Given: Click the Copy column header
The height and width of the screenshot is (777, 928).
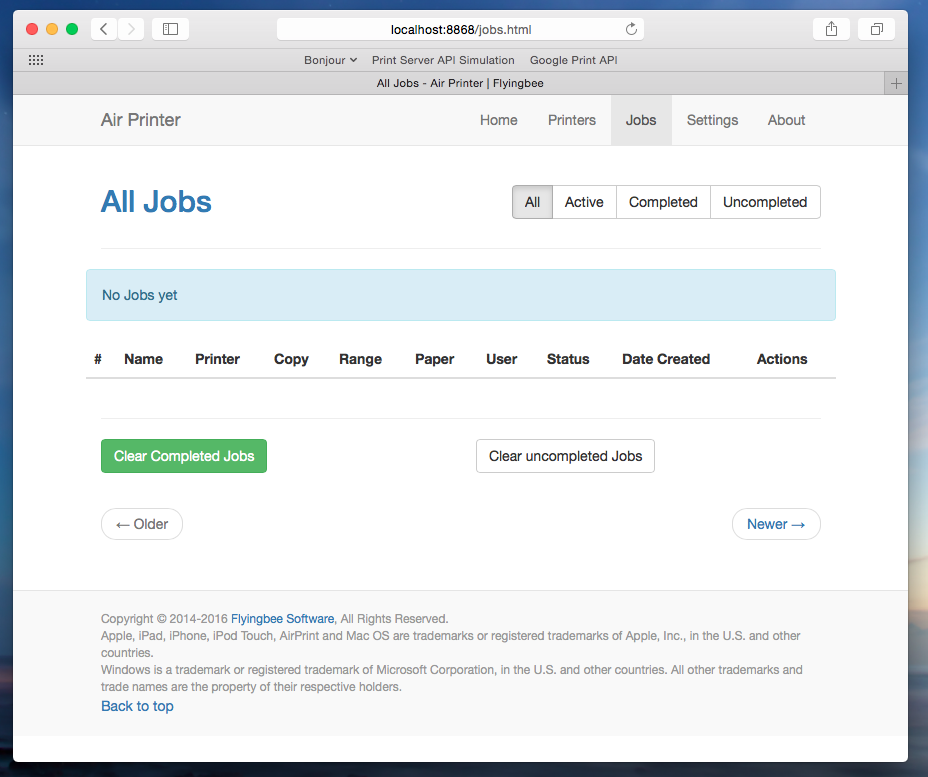Looking at the screenshot, I should coord(291,359).
